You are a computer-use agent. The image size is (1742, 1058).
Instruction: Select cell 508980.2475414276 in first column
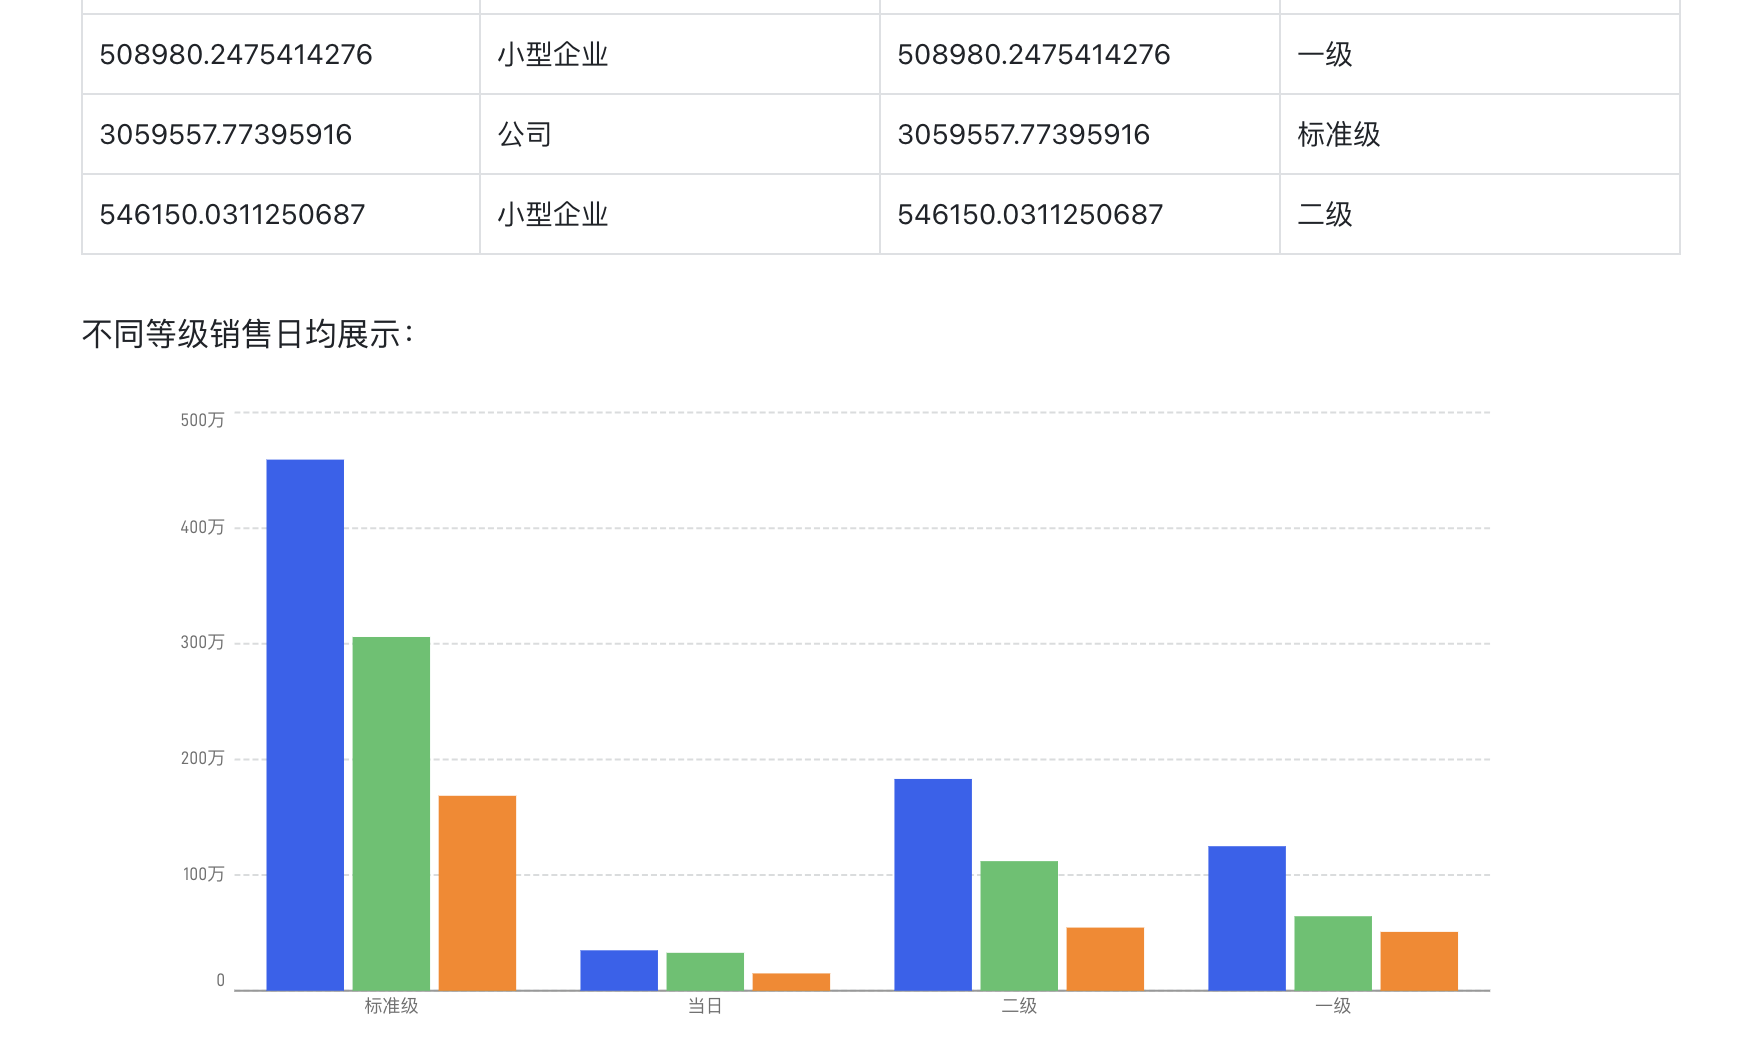pos(281,54)
